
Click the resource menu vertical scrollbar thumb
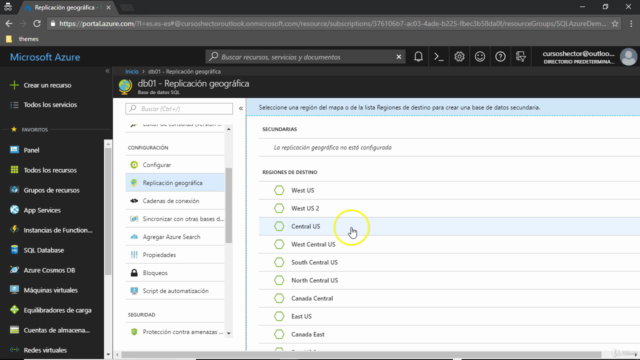click(x=229, y=205)
